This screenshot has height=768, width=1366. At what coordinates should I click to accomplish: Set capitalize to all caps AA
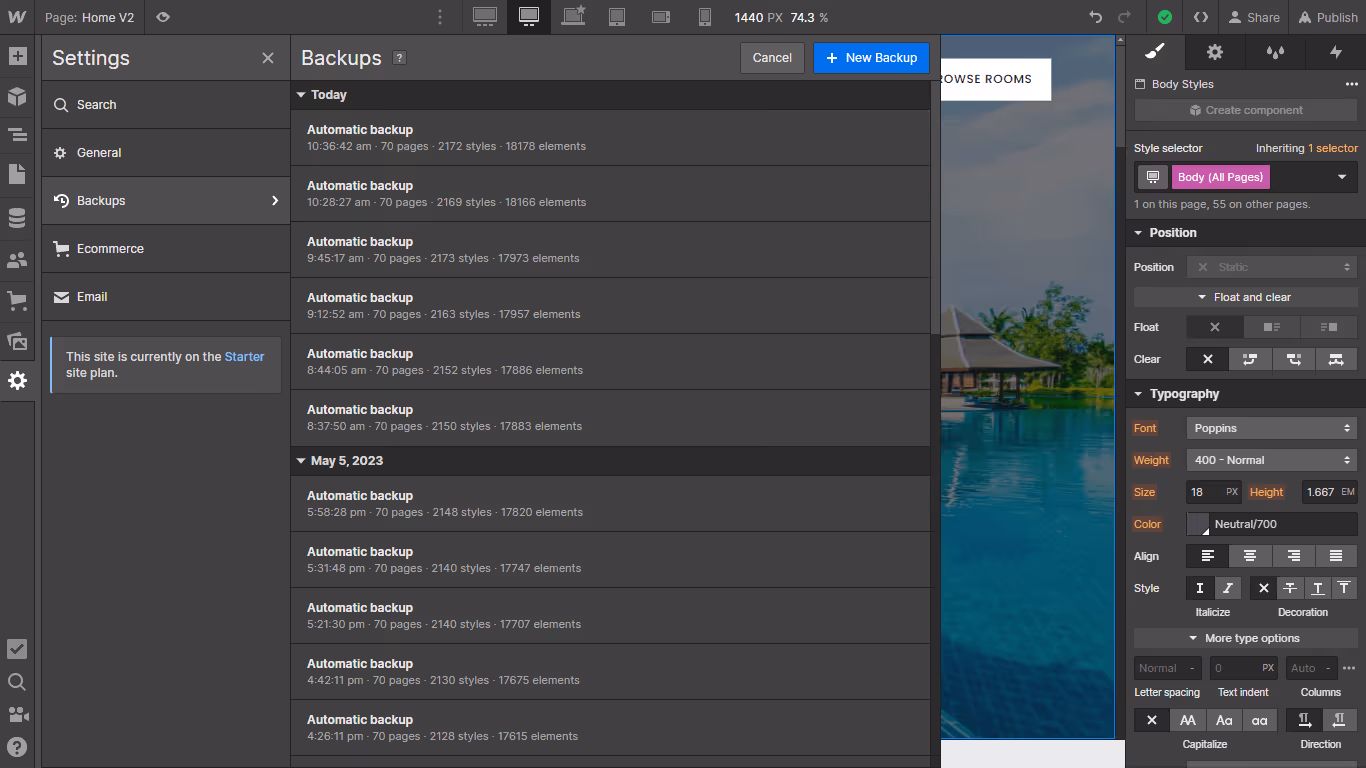(1188, 720)
